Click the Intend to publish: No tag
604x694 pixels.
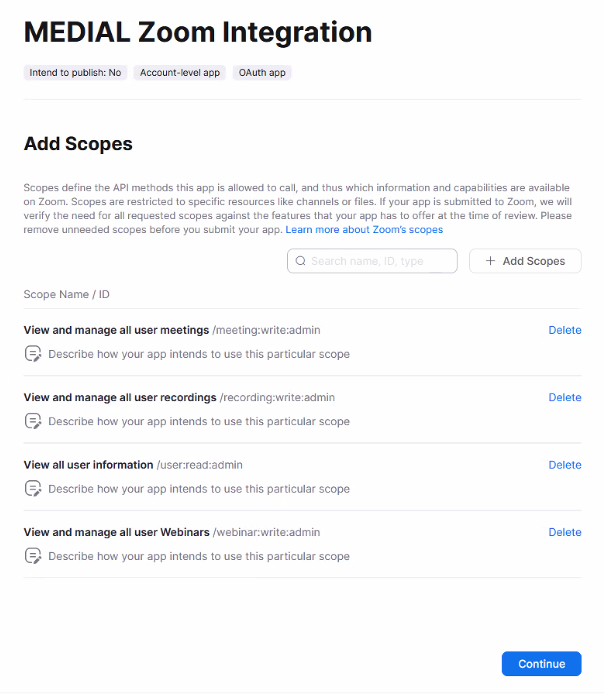pyautogui.click(x=75, y=73)
